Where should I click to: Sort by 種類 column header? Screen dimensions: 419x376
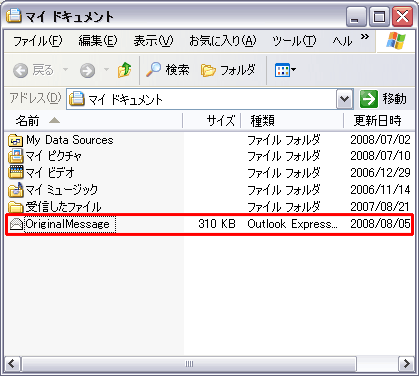tap(292, 121)
